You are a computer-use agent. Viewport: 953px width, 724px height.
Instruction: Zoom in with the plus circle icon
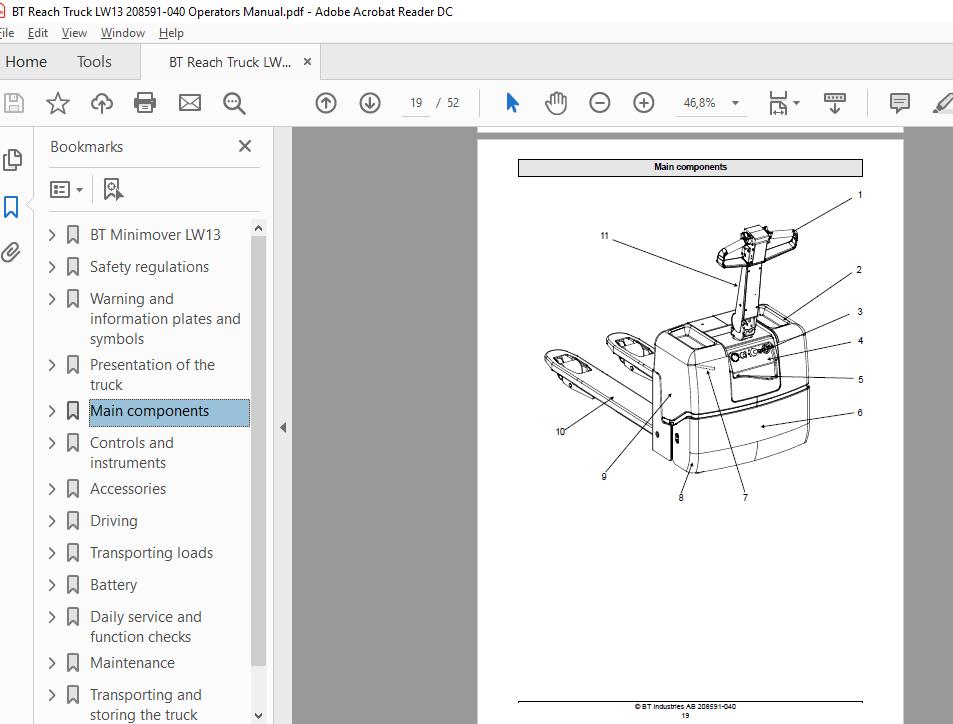(x=643, y=103)
